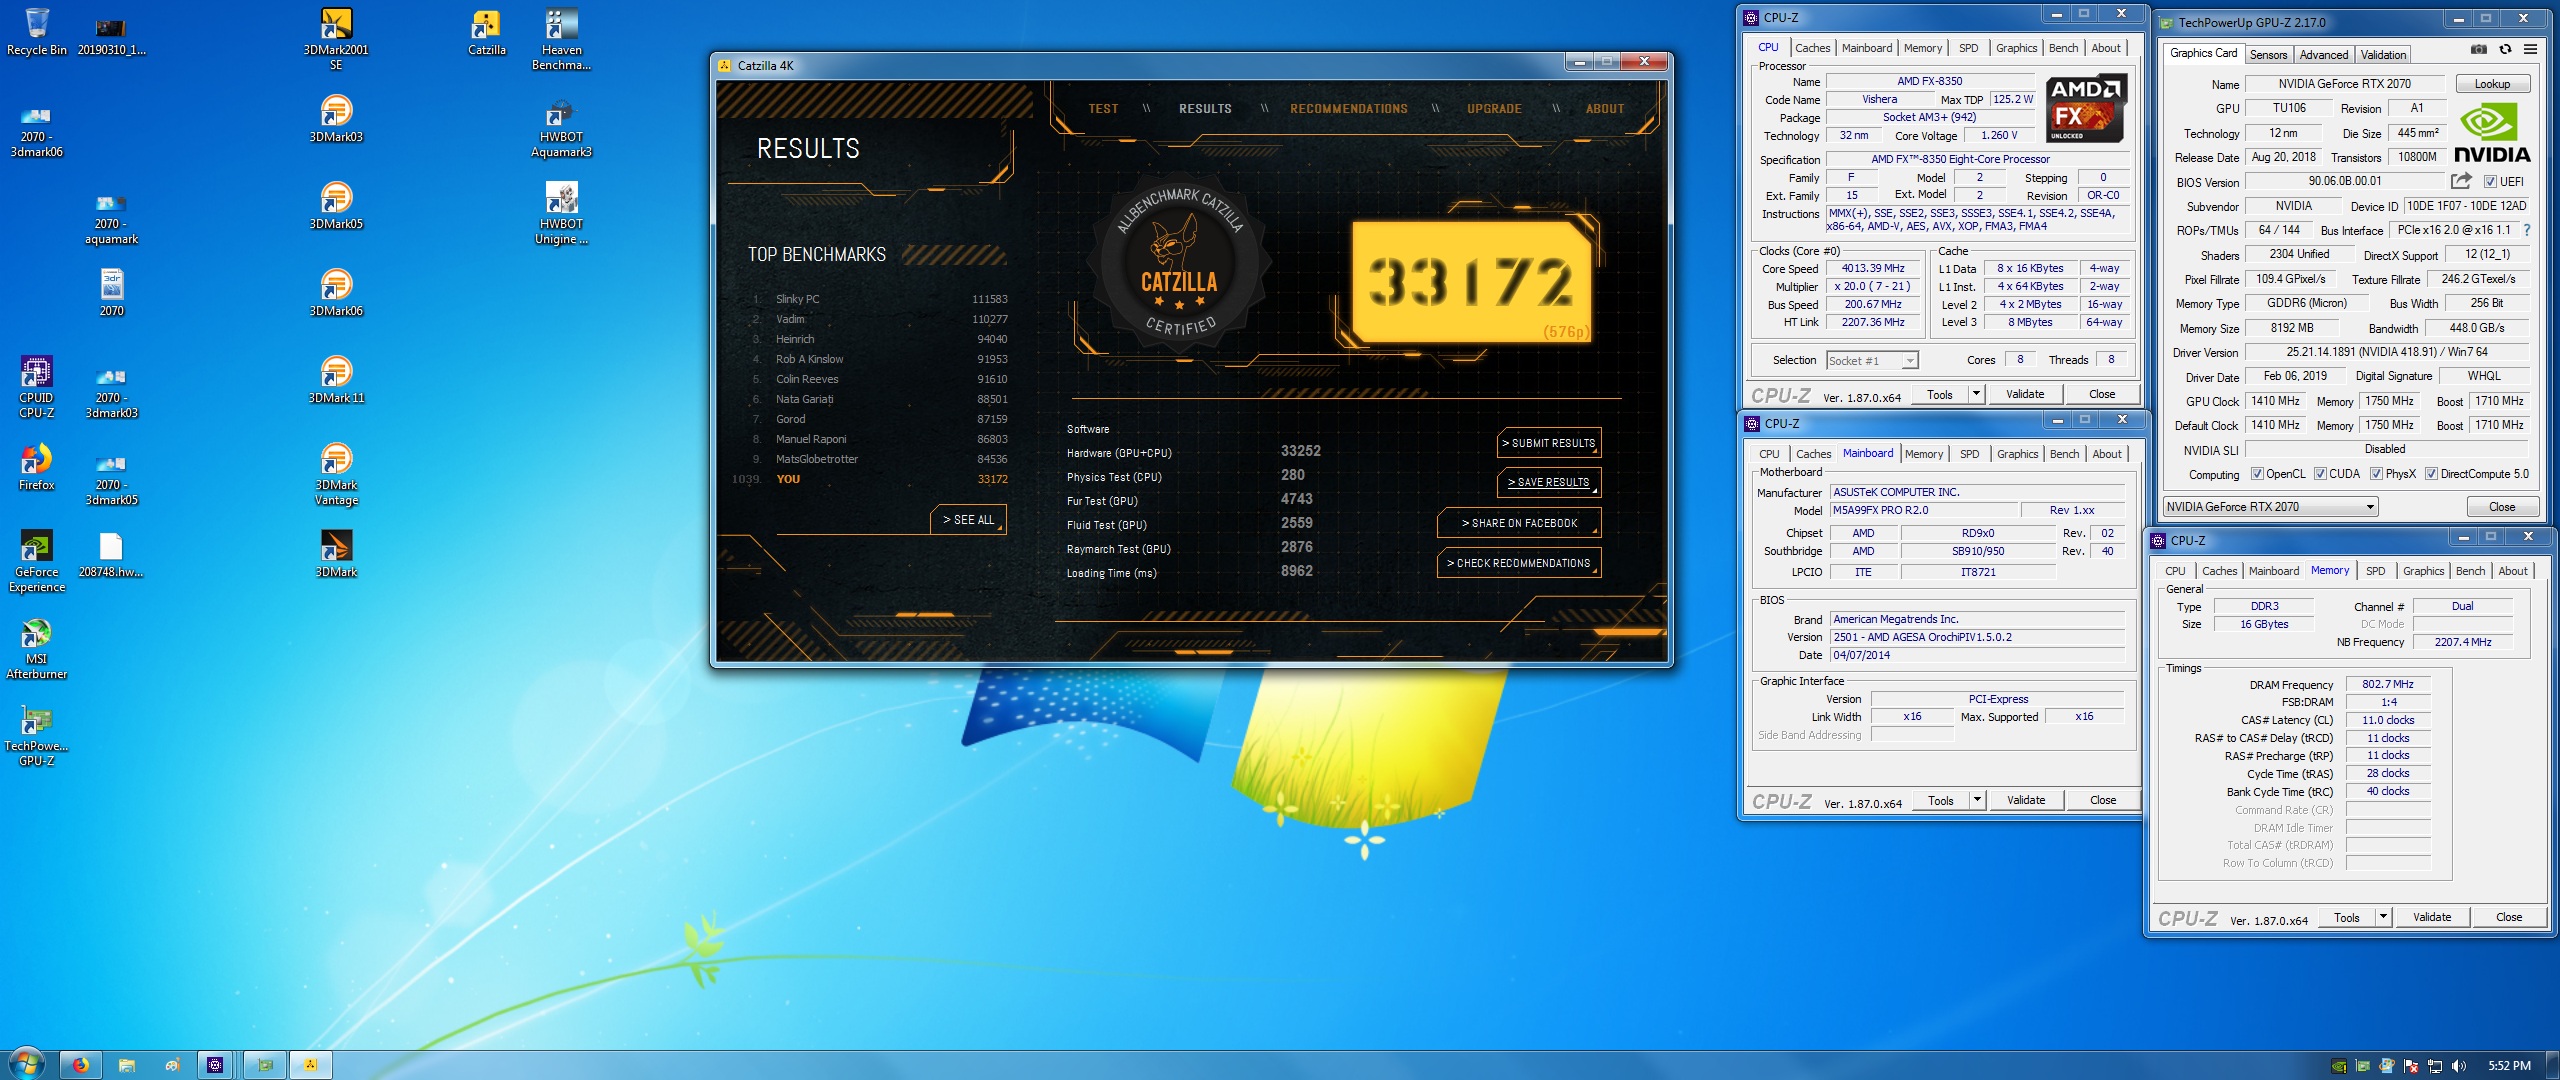Image resolution: width=2560 pixels, height=1080 pixels.
Task: Click the Bus Interface question mark icon
Action: [2527, 230]
